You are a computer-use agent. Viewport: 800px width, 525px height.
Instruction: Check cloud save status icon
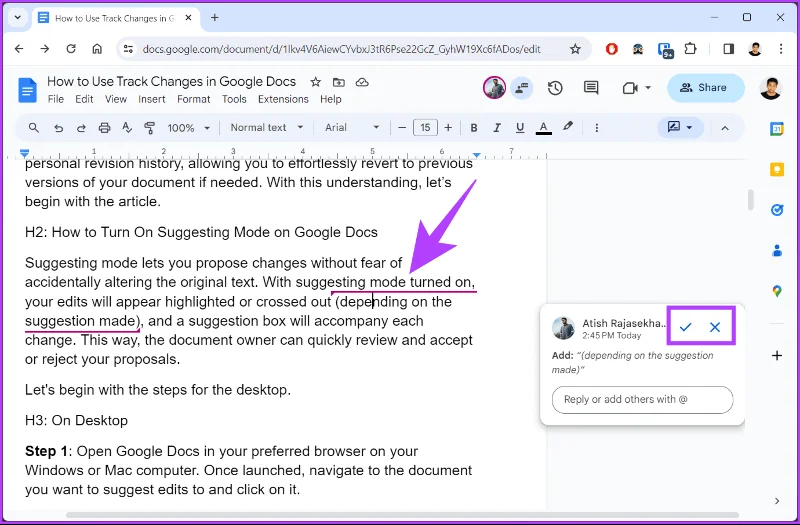(362, 82)
